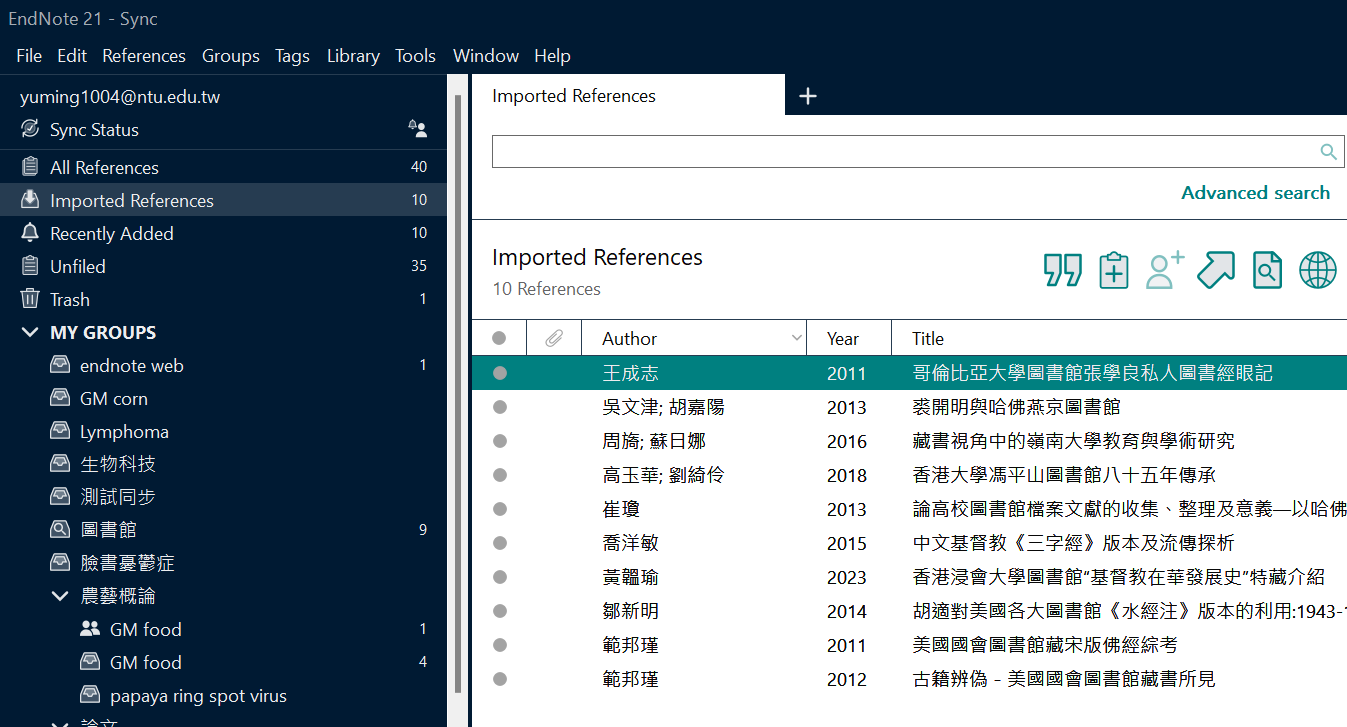Click the magnifier icon in search box
This screenshot has width=1347, height=727.
1328,152
